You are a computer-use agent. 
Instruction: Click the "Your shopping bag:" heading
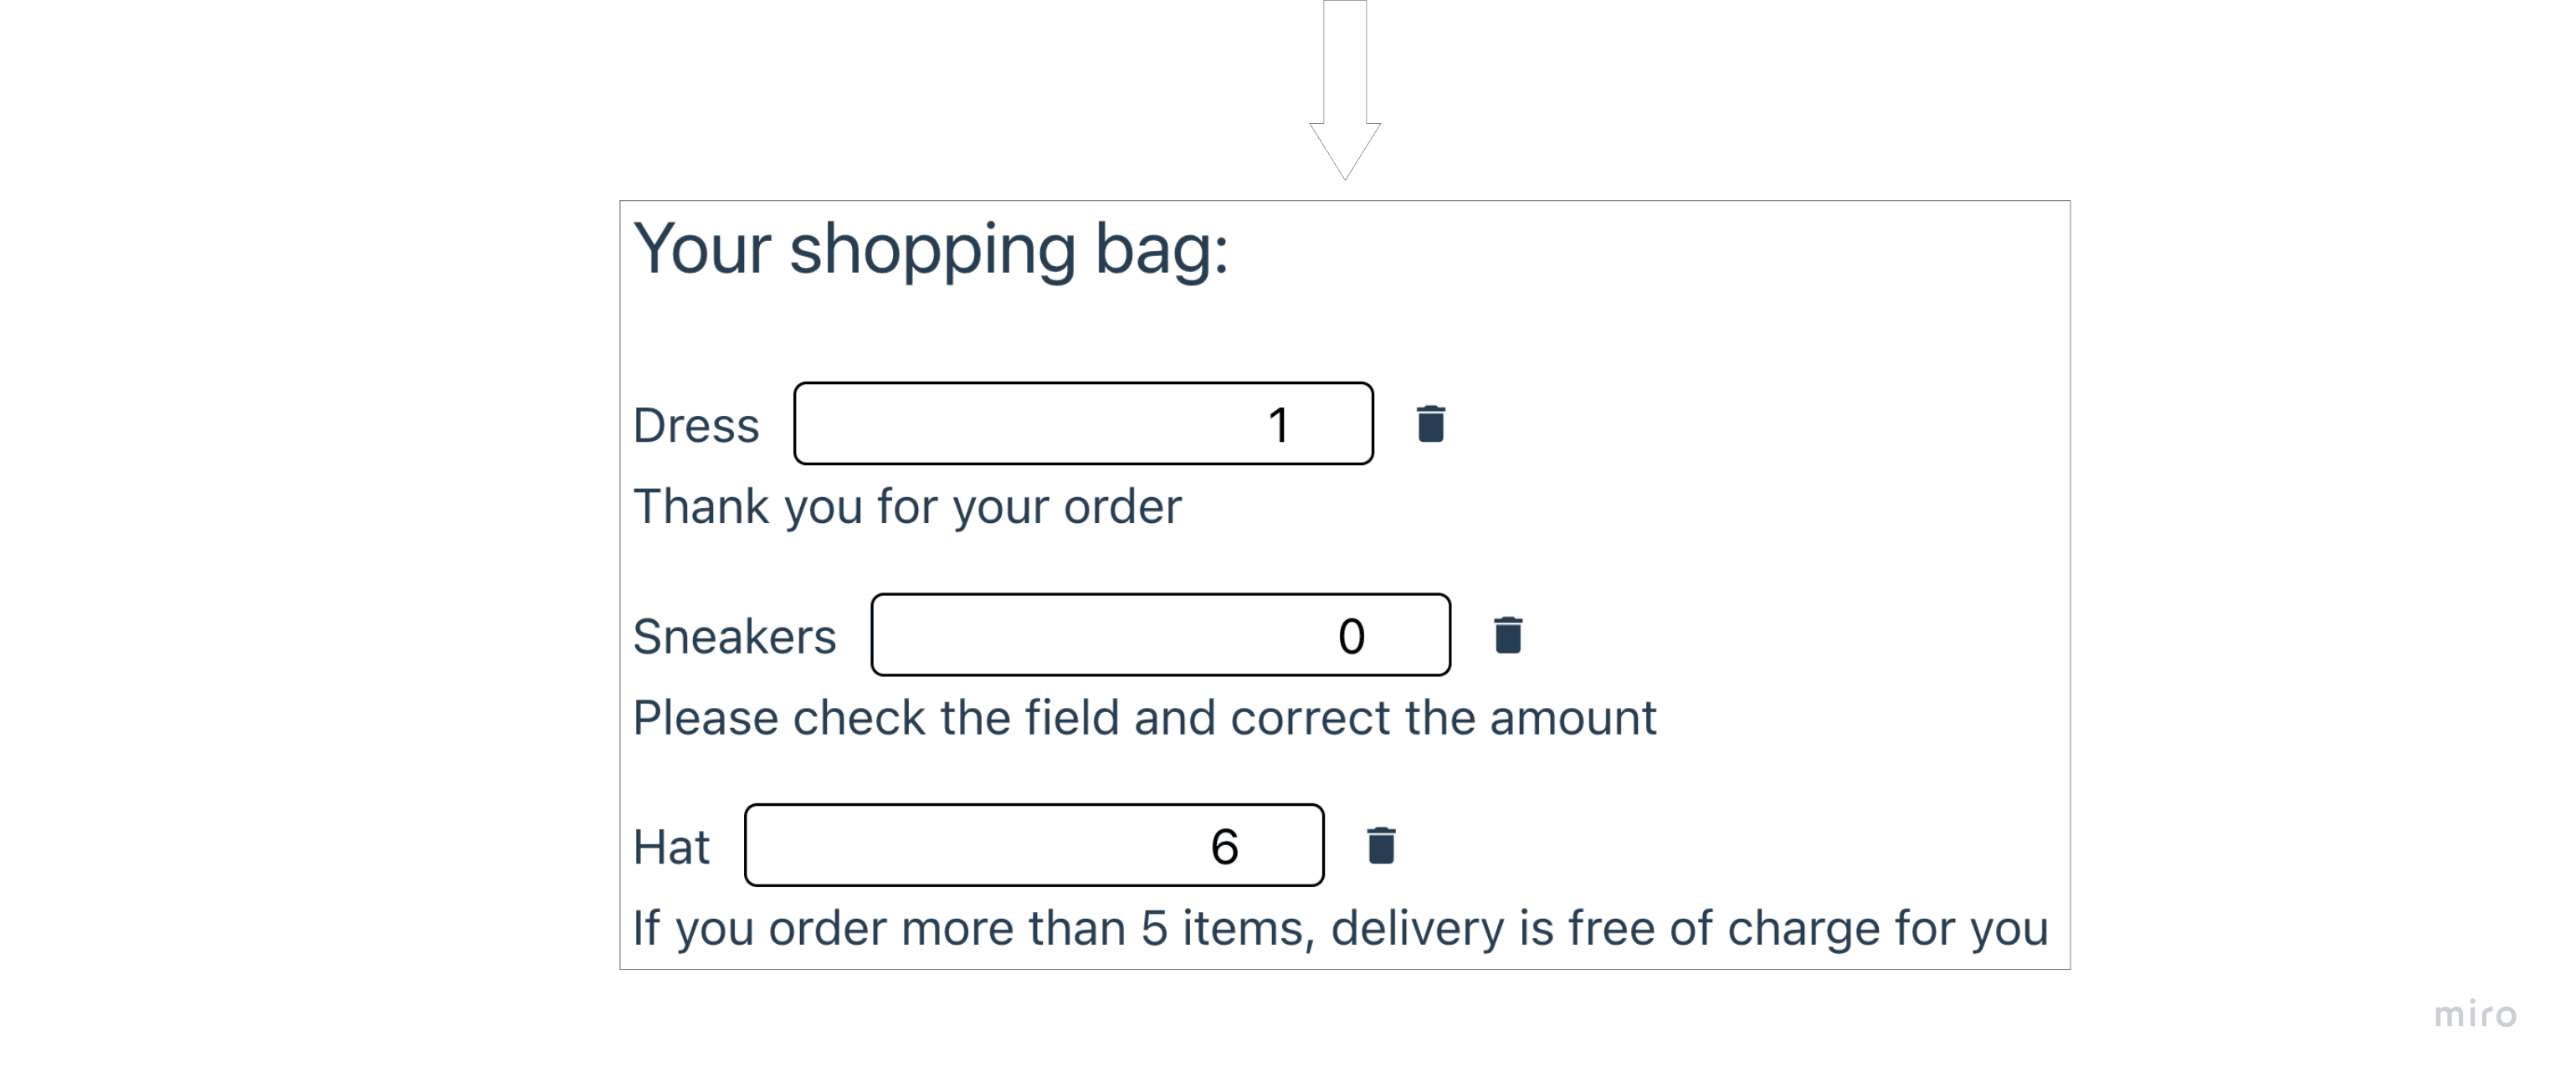[x=931, y=249]
